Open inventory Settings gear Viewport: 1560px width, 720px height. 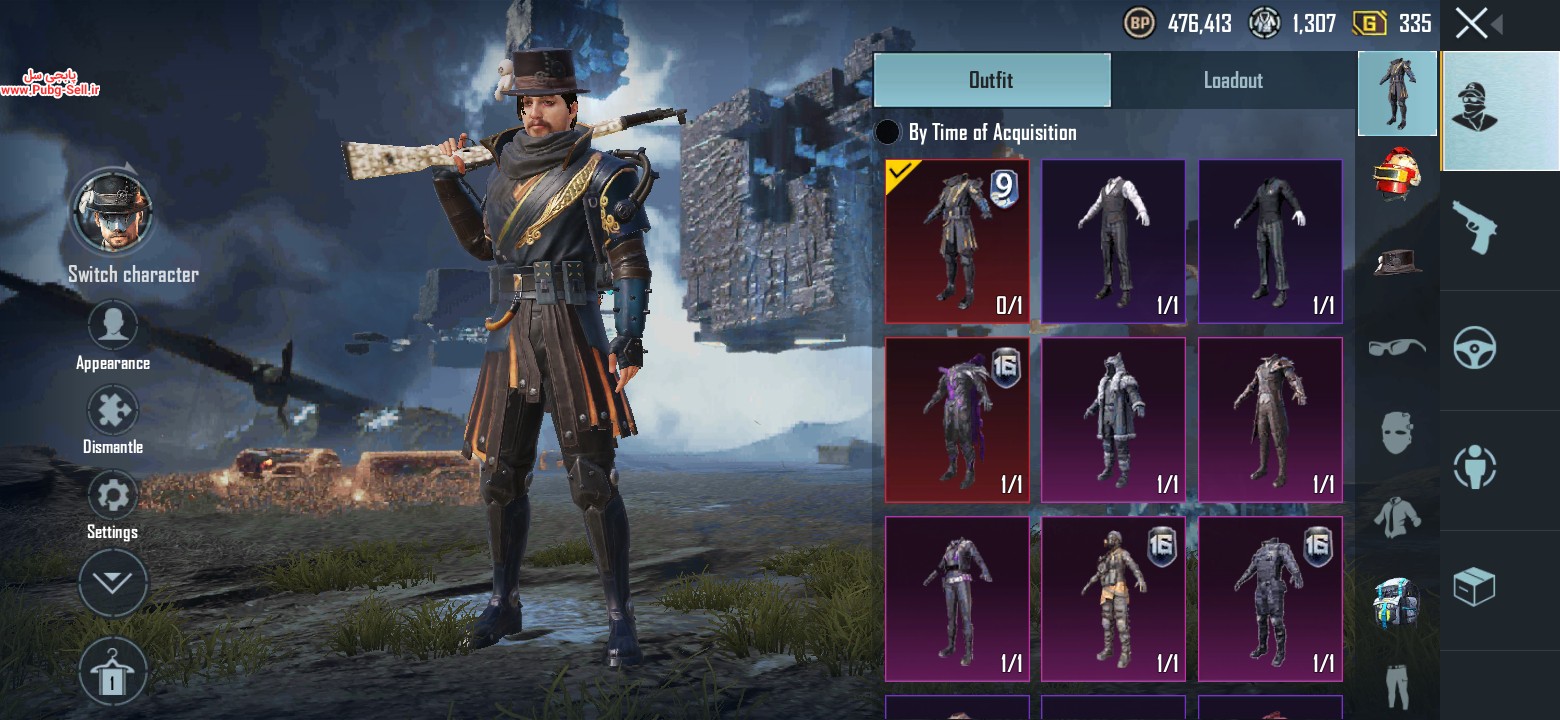coord(112,506)
